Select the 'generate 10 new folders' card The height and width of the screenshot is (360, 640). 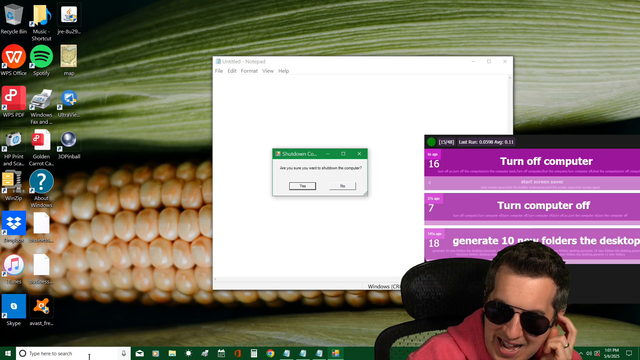[532, 244]
